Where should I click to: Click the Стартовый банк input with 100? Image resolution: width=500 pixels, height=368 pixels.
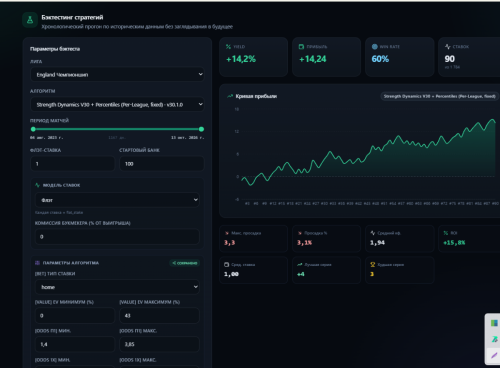tap(162, 164)
